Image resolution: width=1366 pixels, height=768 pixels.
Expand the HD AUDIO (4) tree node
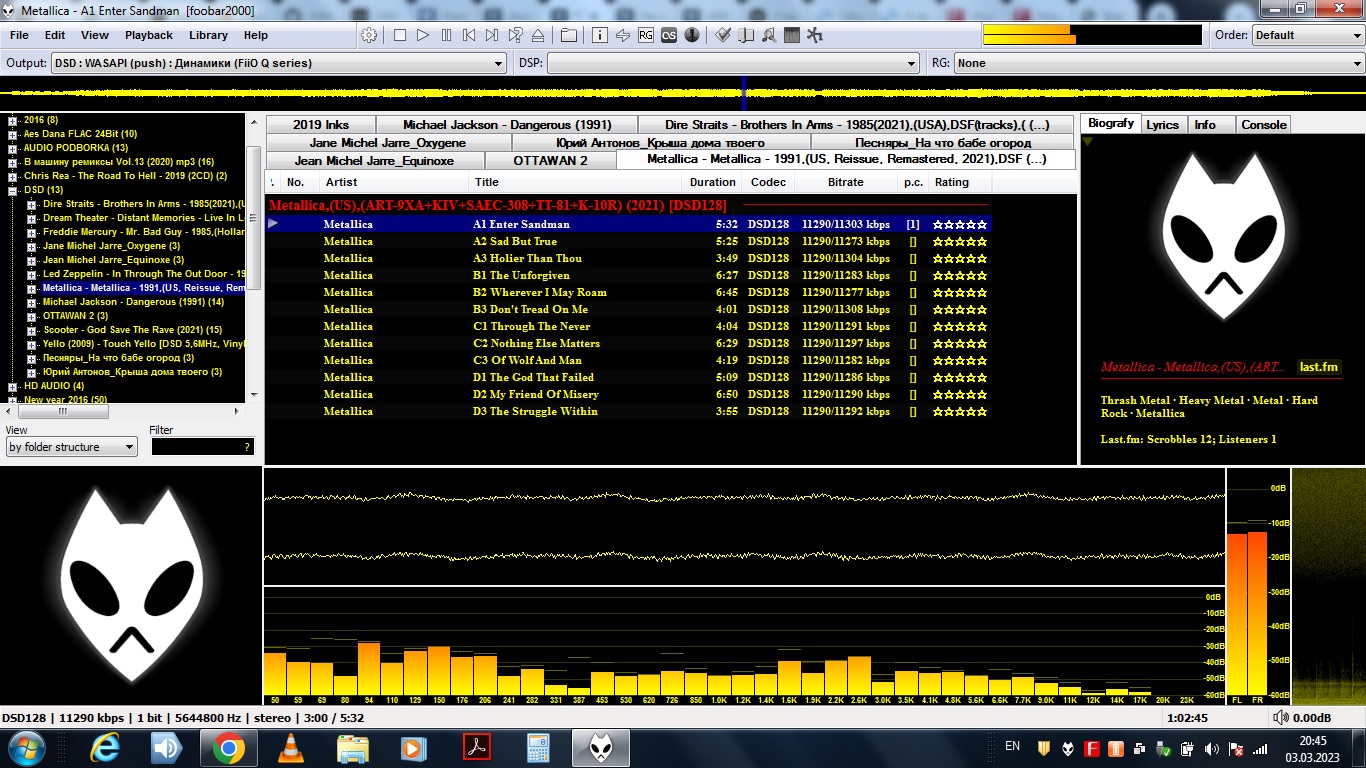(13, 386)
